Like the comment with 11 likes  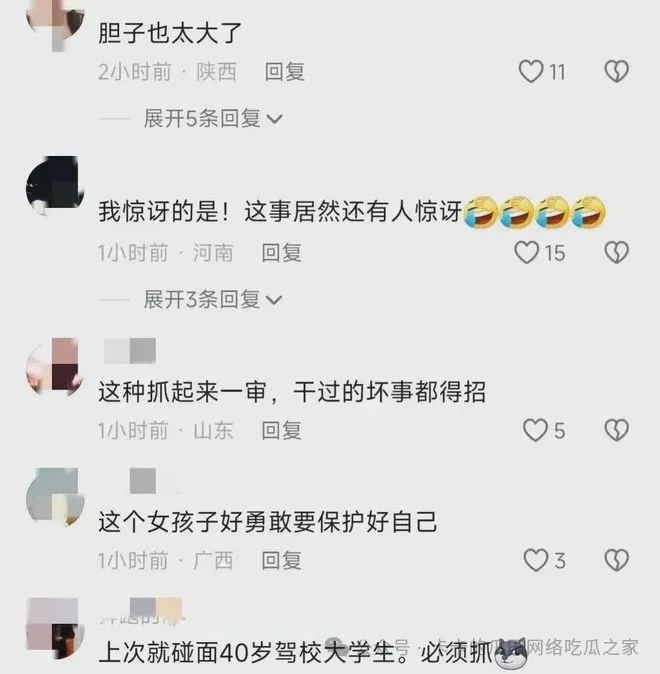point(531,71)
